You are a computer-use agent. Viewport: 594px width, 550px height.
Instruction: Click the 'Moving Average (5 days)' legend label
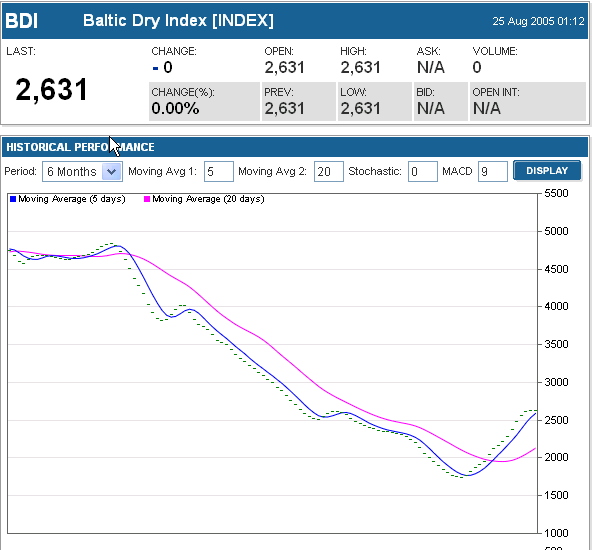[x=72, y=199]
